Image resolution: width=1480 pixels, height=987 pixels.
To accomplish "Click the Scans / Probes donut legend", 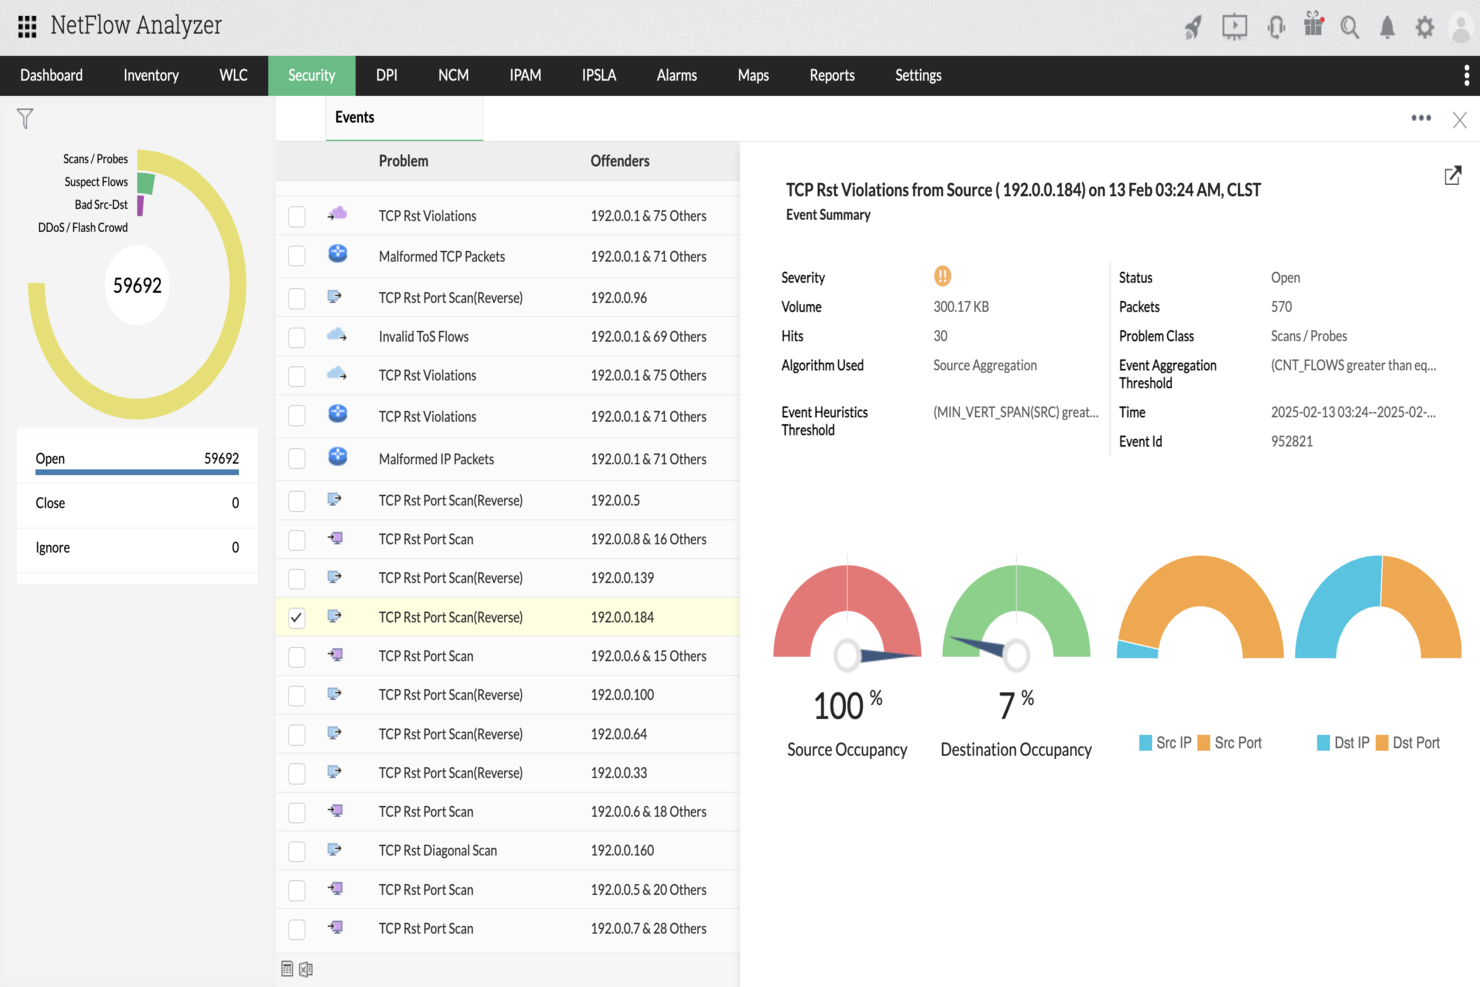I will (x=95, y=159).
